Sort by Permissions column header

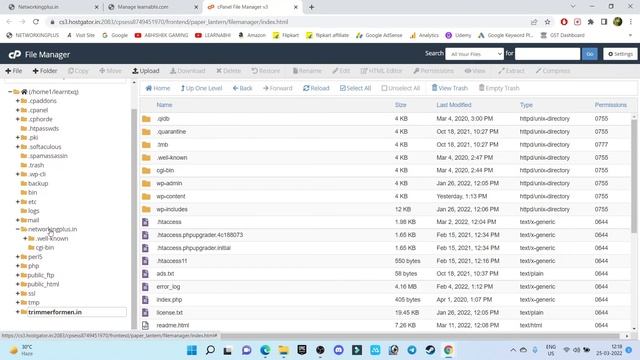pyautogui.click(x=610, y=105)
